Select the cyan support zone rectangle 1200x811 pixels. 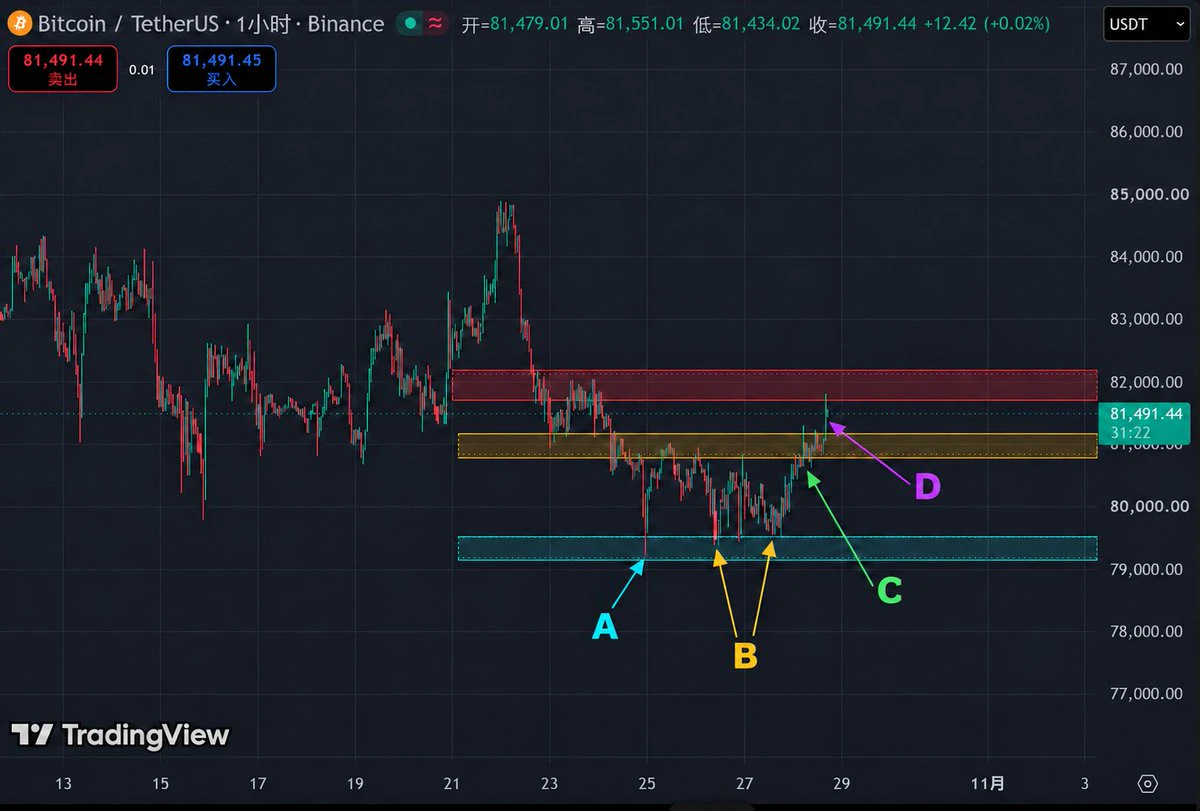[777, 548]
